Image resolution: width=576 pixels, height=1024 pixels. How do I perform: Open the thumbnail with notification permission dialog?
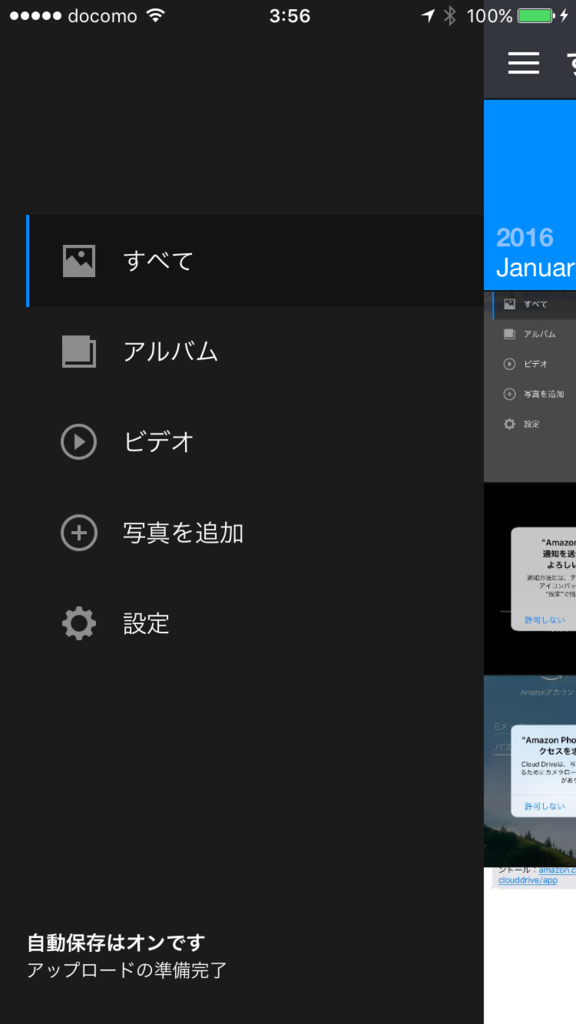pos(530,579)
